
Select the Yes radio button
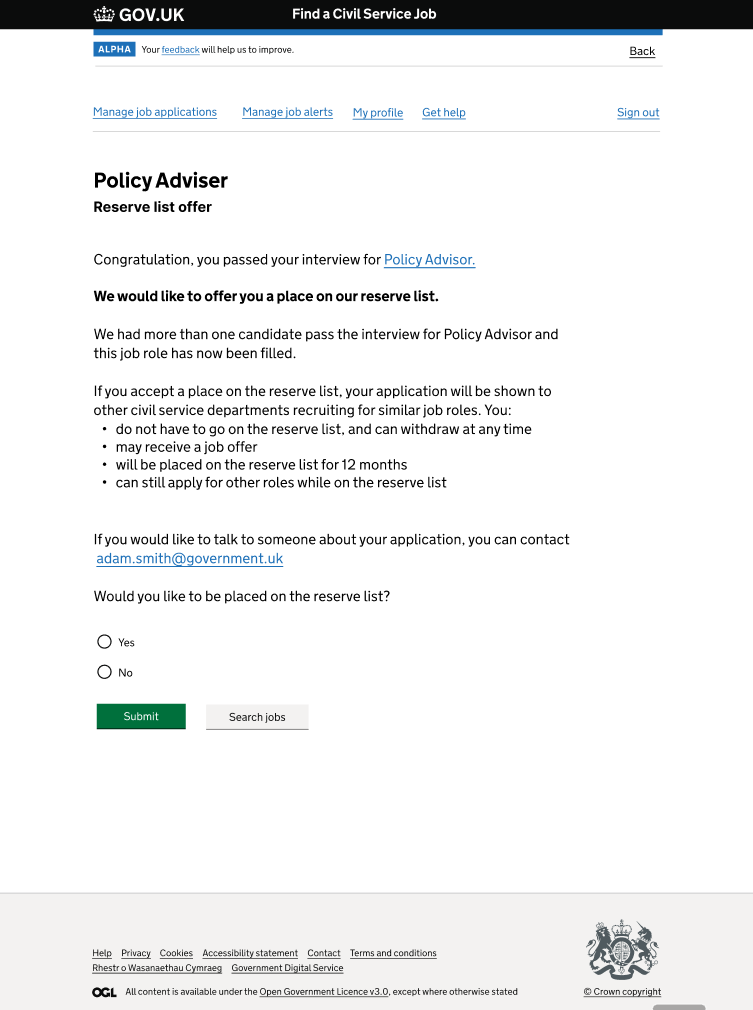click(x=104, y=642)
